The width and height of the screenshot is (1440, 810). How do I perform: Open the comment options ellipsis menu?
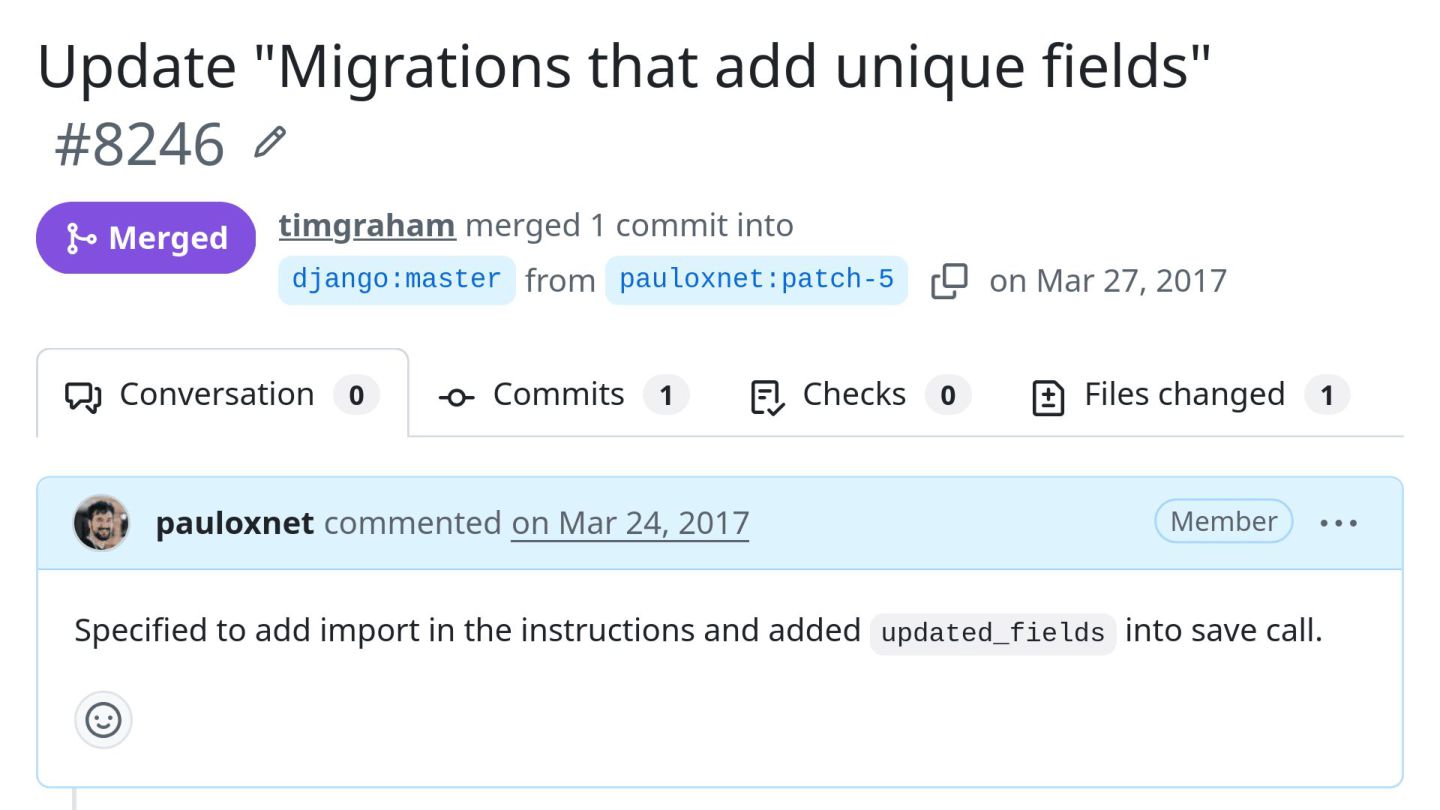click(1338, 522)
